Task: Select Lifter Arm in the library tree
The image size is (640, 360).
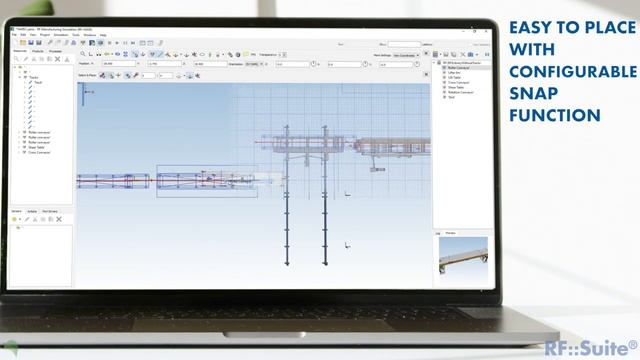Action: tap(454, 73)
